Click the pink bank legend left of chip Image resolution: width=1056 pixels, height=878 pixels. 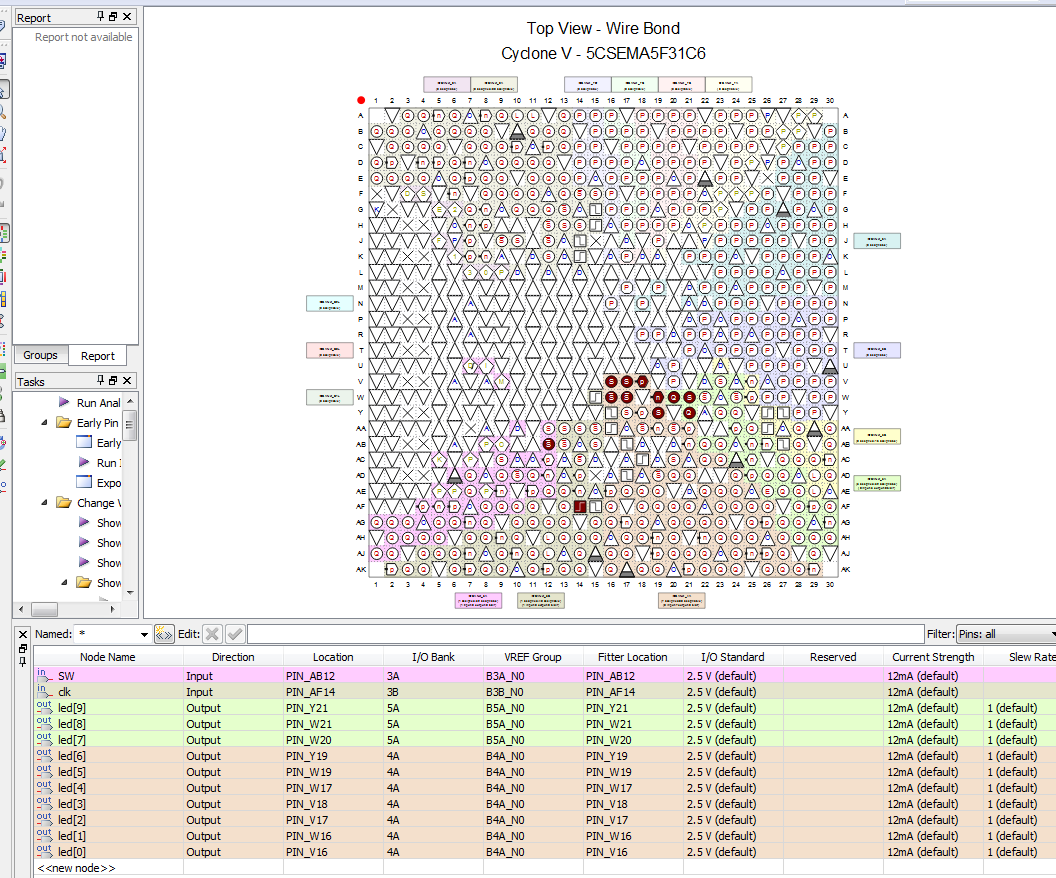coord(329,351)
